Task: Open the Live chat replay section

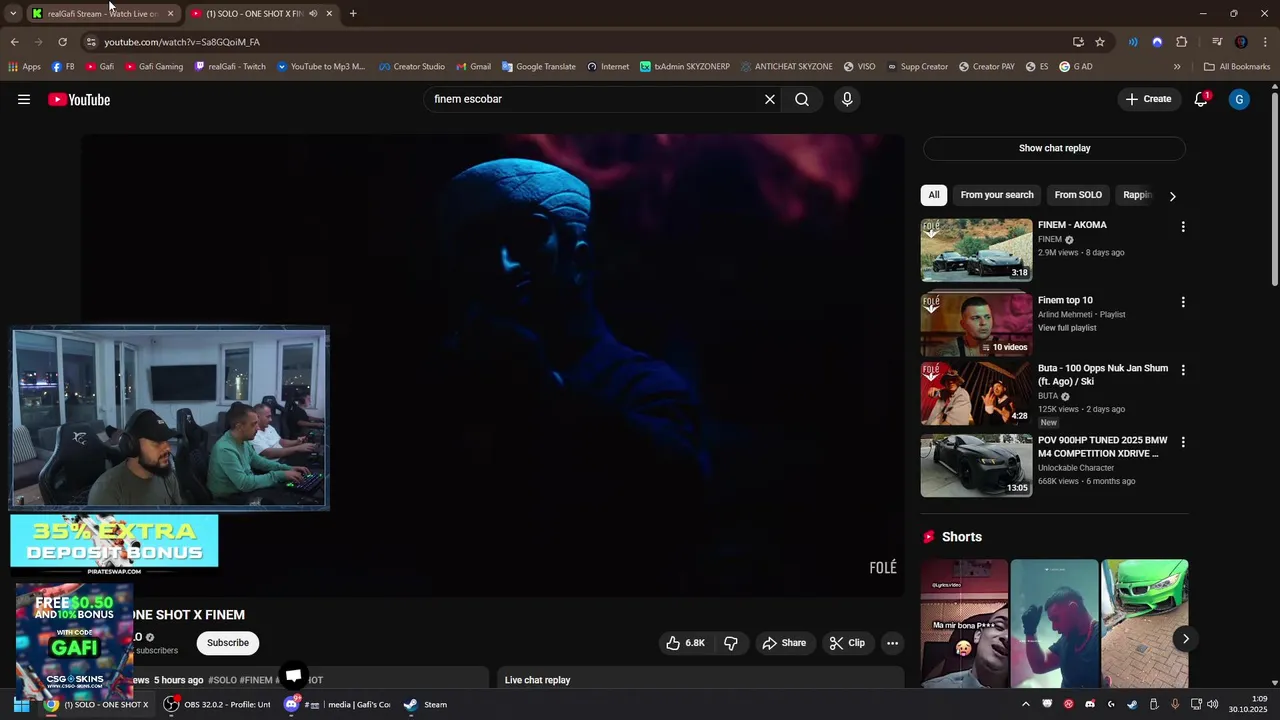Action: click(700, 680)
